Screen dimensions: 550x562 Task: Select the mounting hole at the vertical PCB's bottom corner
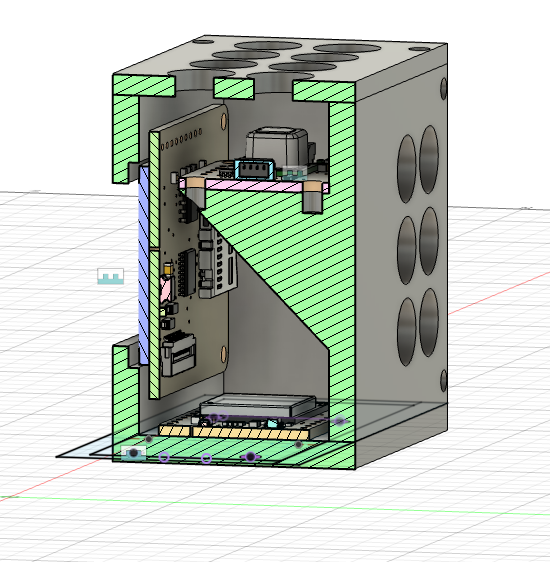224,354
